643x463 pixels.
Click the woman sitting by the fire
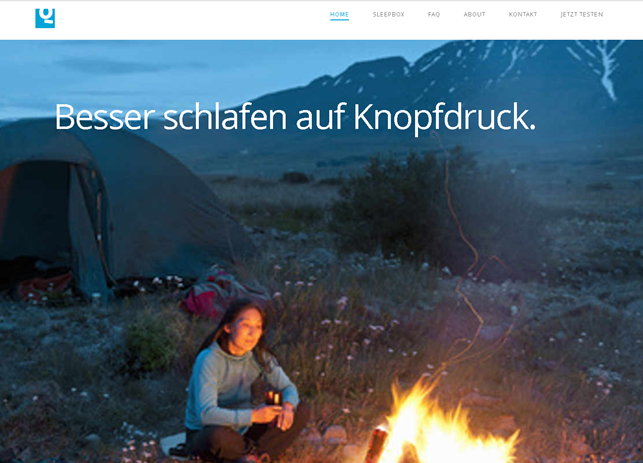244,381
